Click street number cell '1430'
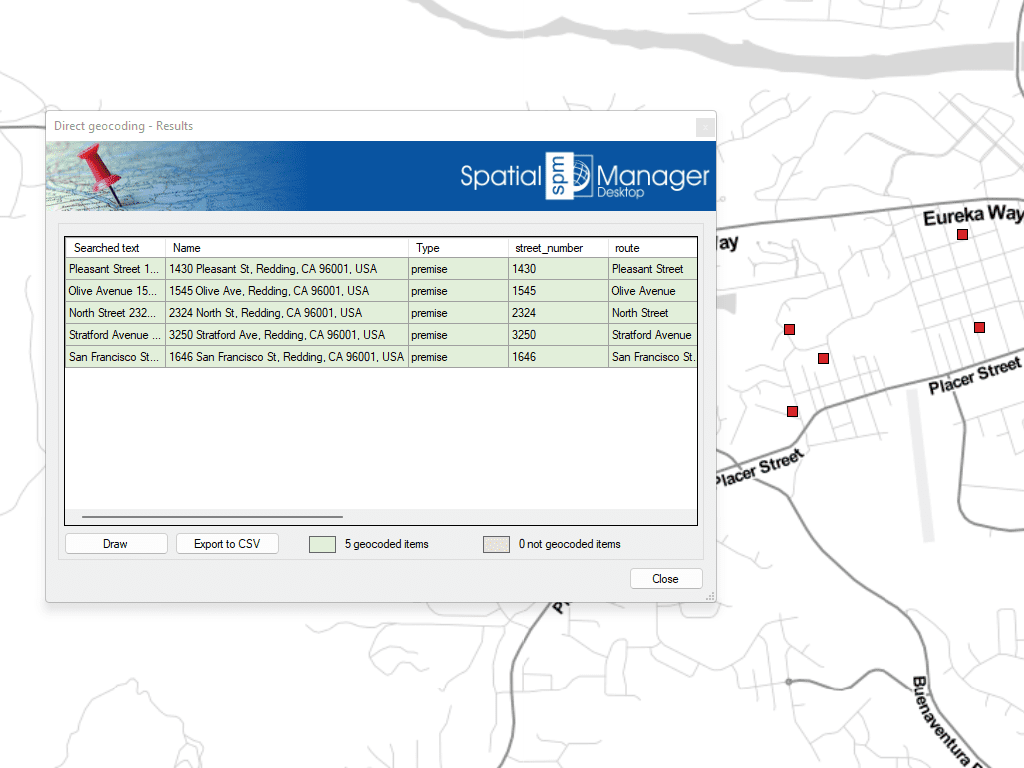 click(x=558, y=269)
